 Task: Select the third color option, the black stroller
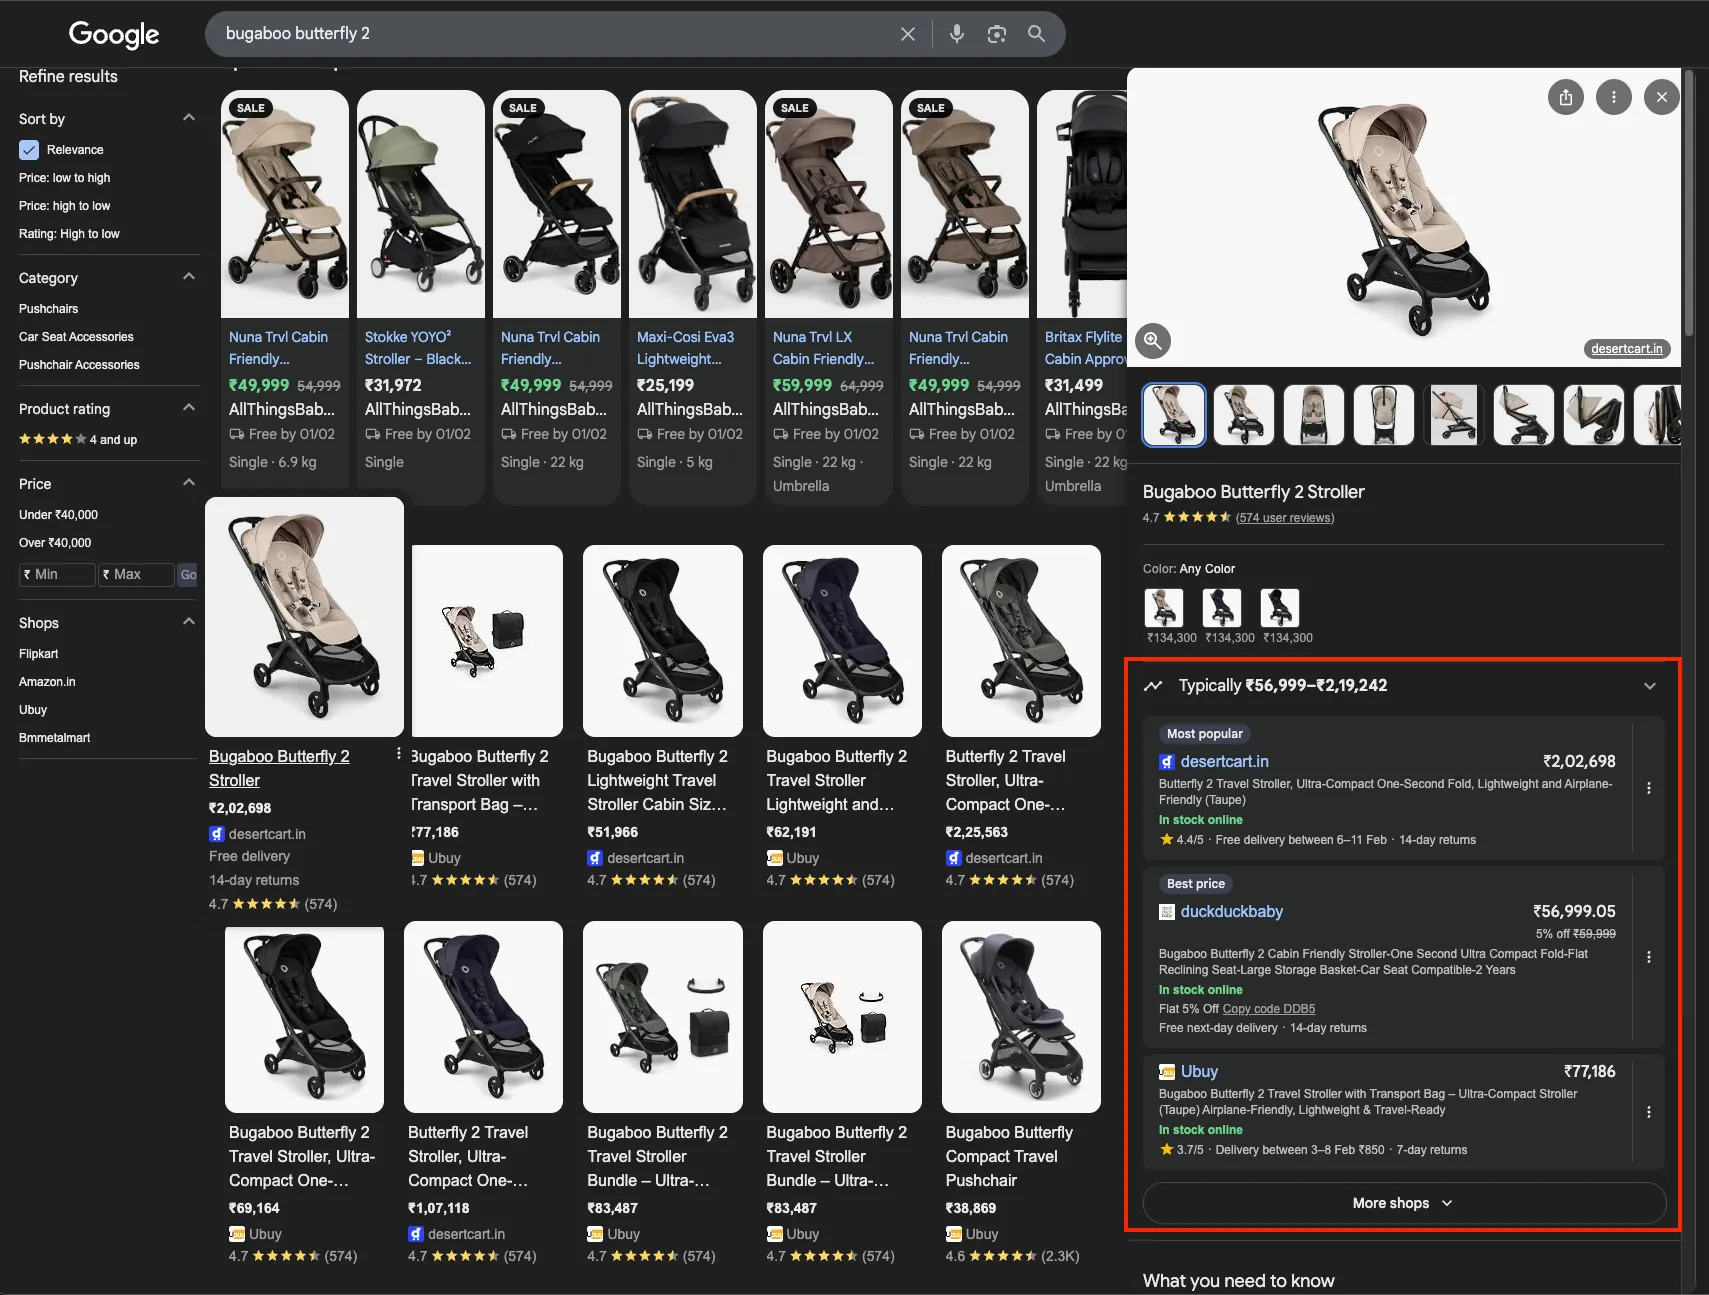coord(1280,607)
